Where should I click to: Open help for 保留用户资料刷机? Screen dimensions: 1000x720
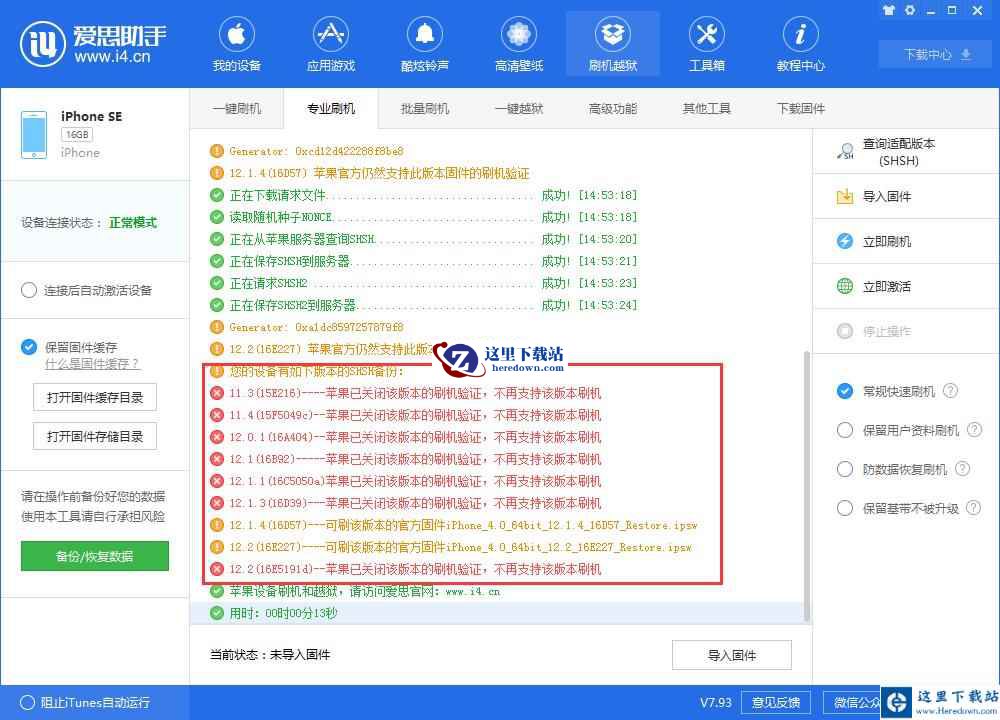pyautogui.click(x=974, y=430)
